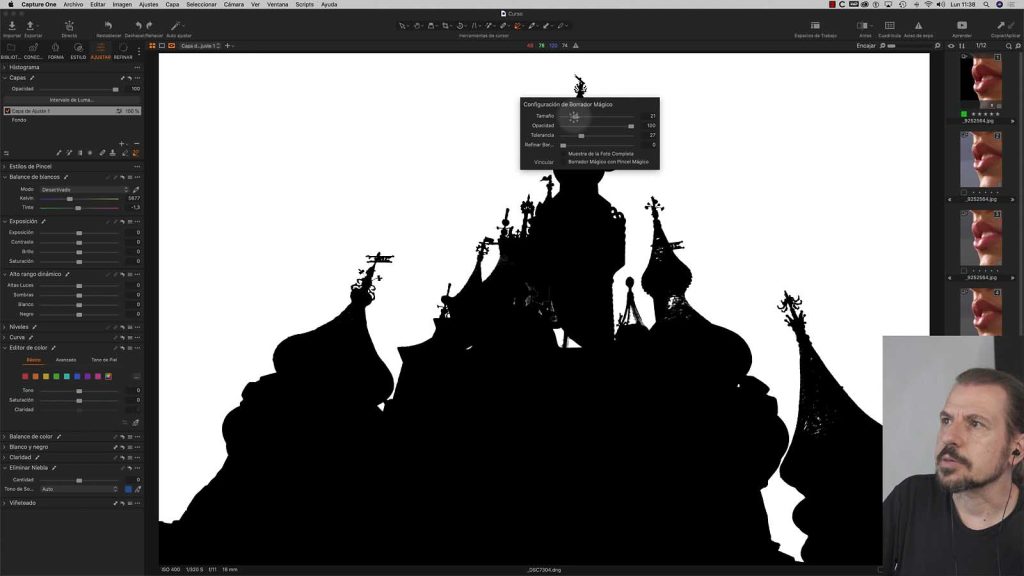Select the magic eraser tool in Capas
The height and width of the screenshot is (576, 1024).
coord(136,153)
